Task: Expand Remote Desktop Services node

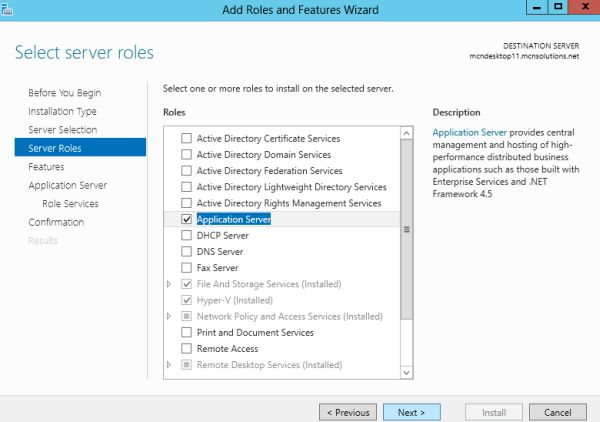Action: 168,365
